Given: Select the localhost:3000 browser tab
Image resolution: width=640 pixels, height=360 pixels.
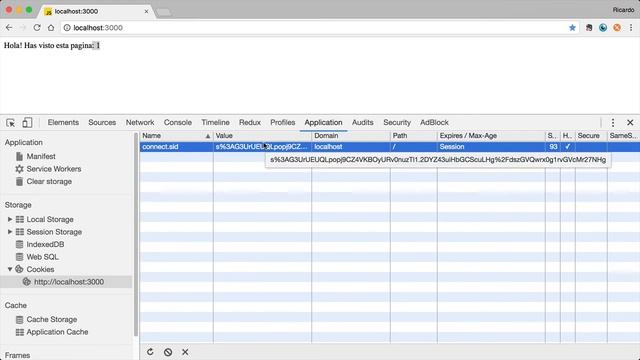Looking at the screenshot, I should click(x=97, y=11).
